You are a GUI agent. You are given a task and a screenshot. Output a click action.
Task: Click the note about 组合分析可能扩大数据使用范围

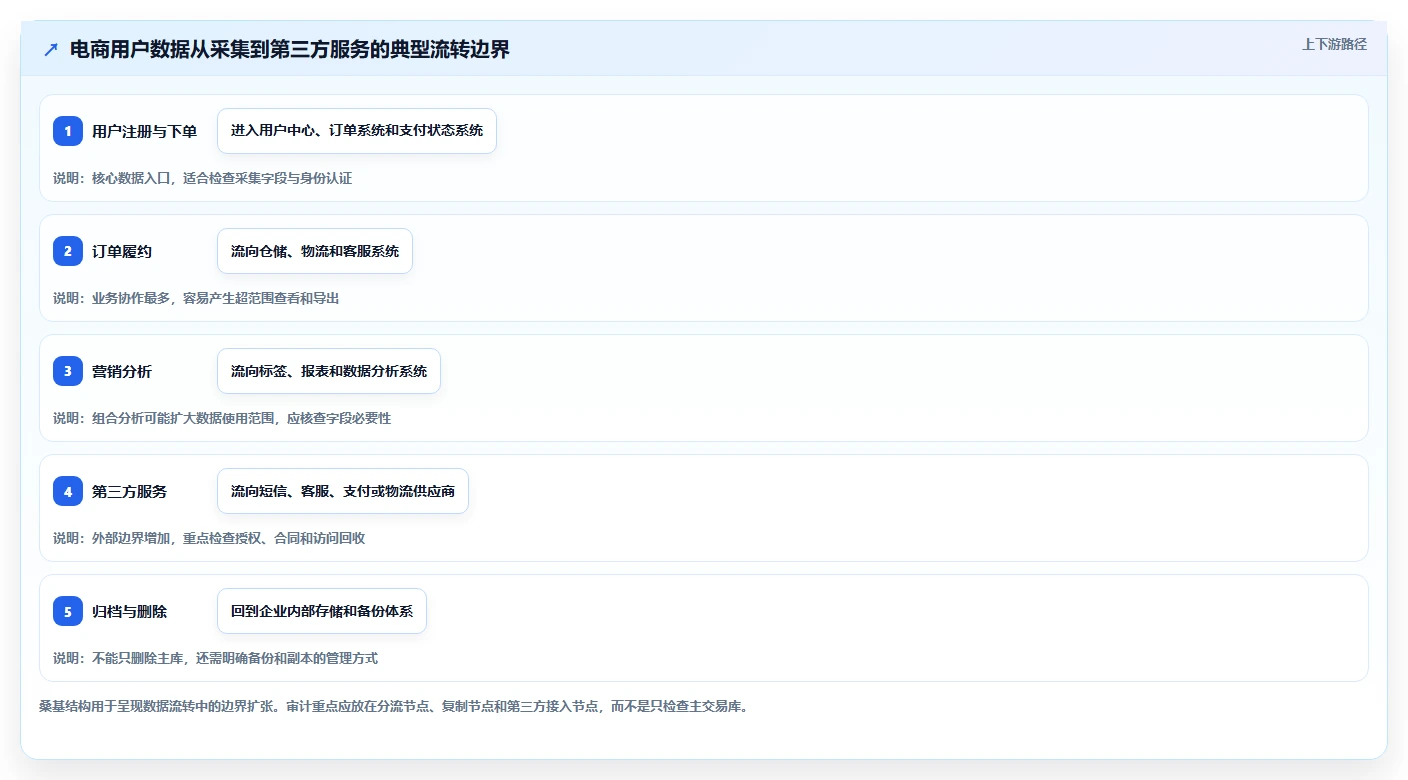coord(222,418)
